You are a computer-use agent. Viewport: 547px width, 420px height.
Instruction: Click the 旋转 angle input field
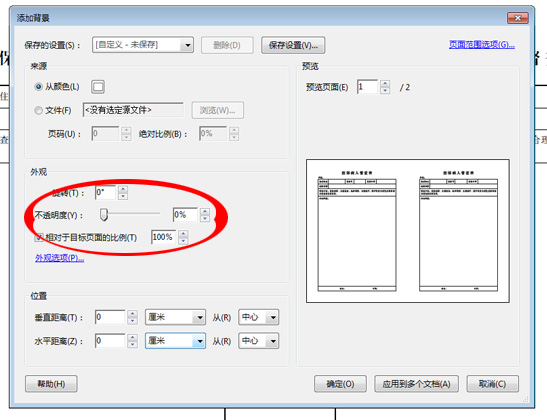(106, 192)
